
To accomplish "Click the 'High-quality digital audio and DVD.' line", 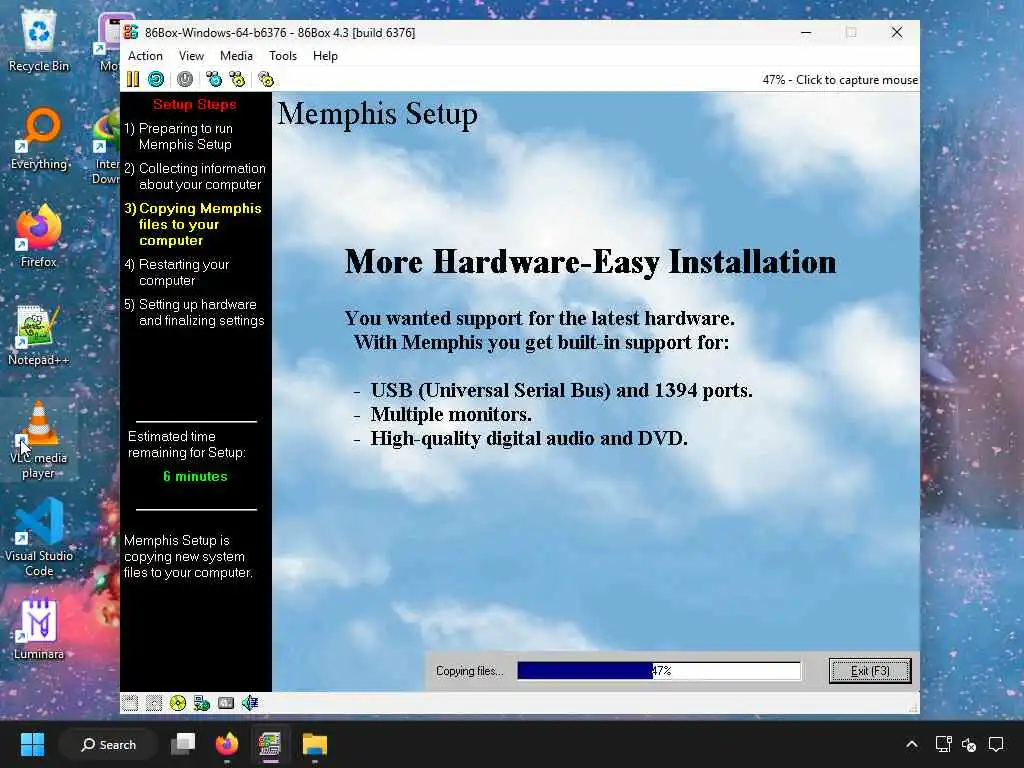I will click(520, 438).
